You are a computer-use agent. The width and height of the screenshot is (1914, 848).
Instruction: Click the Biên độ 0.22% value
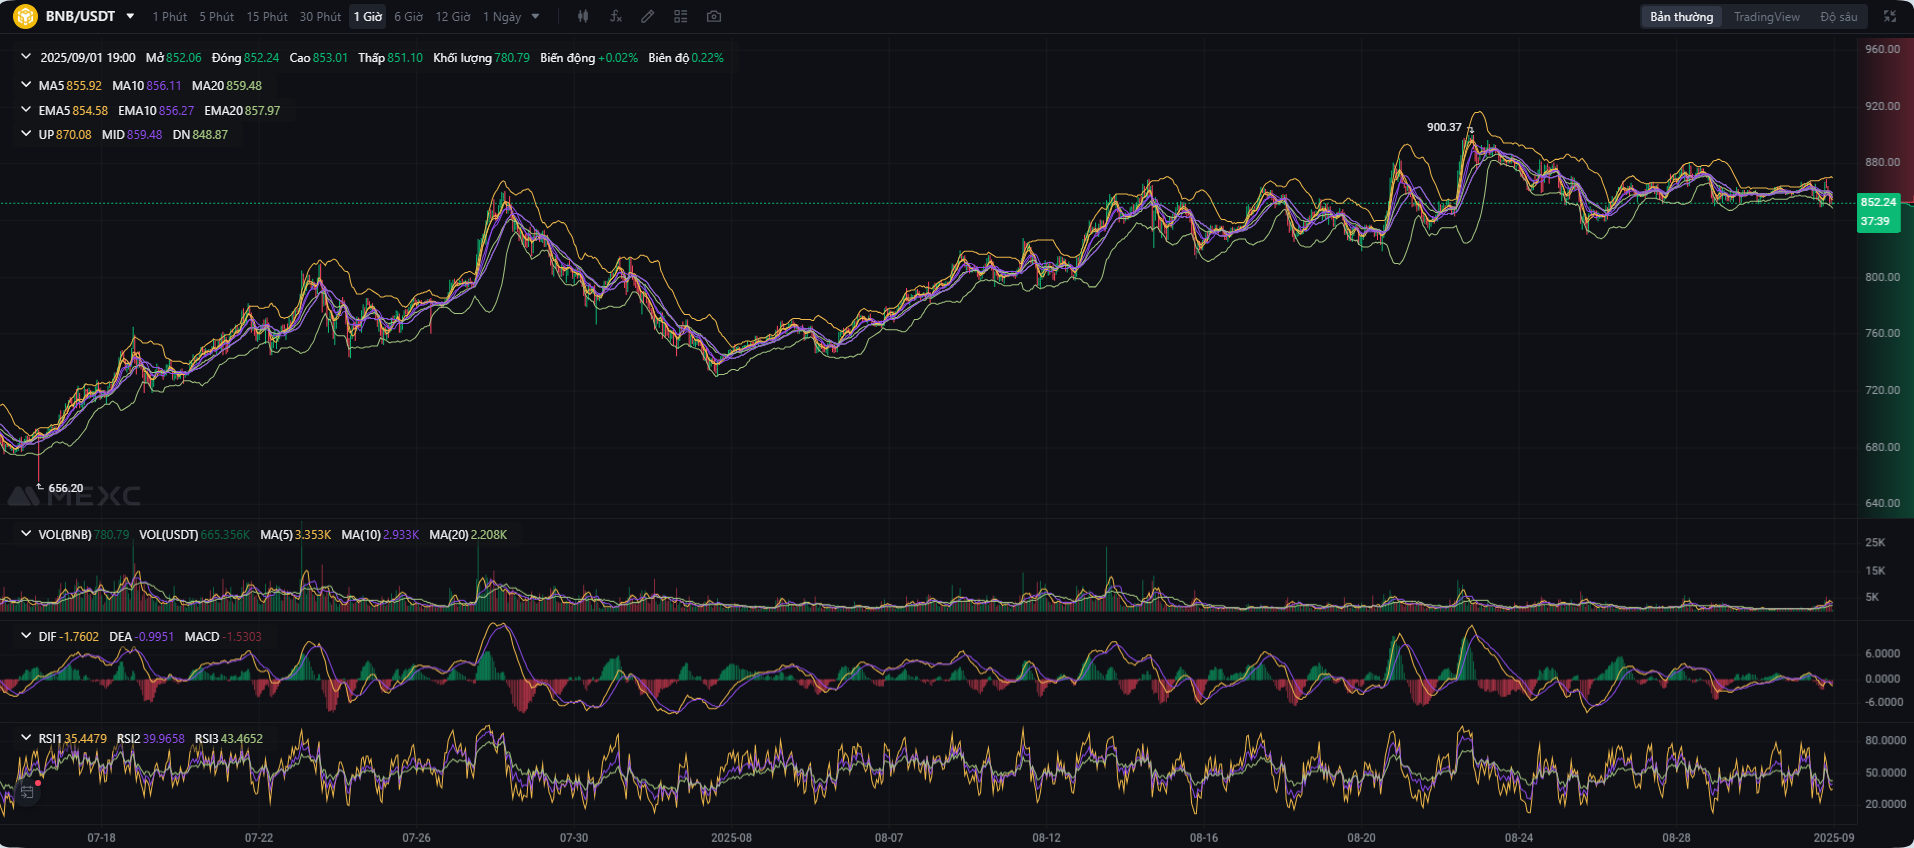686,58
